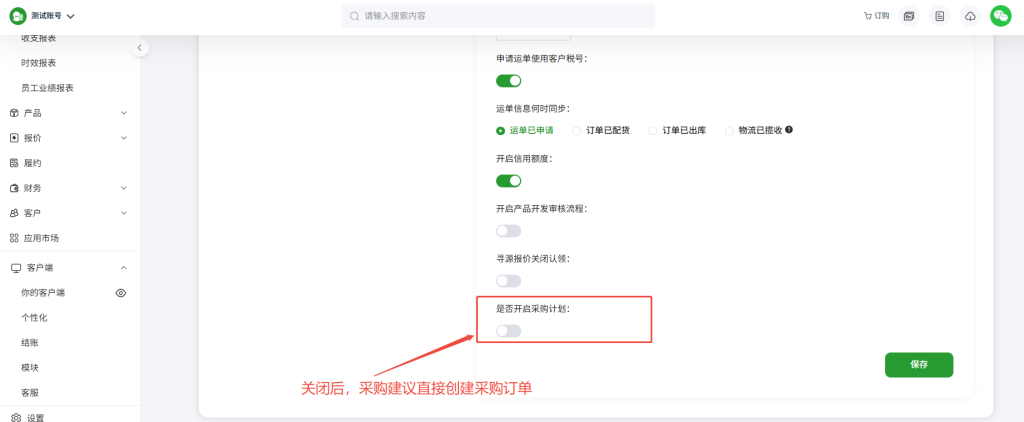The image size is (1024, 422).
Task: Collapse the sidebar with the arrow button
Action: point(140,48)
